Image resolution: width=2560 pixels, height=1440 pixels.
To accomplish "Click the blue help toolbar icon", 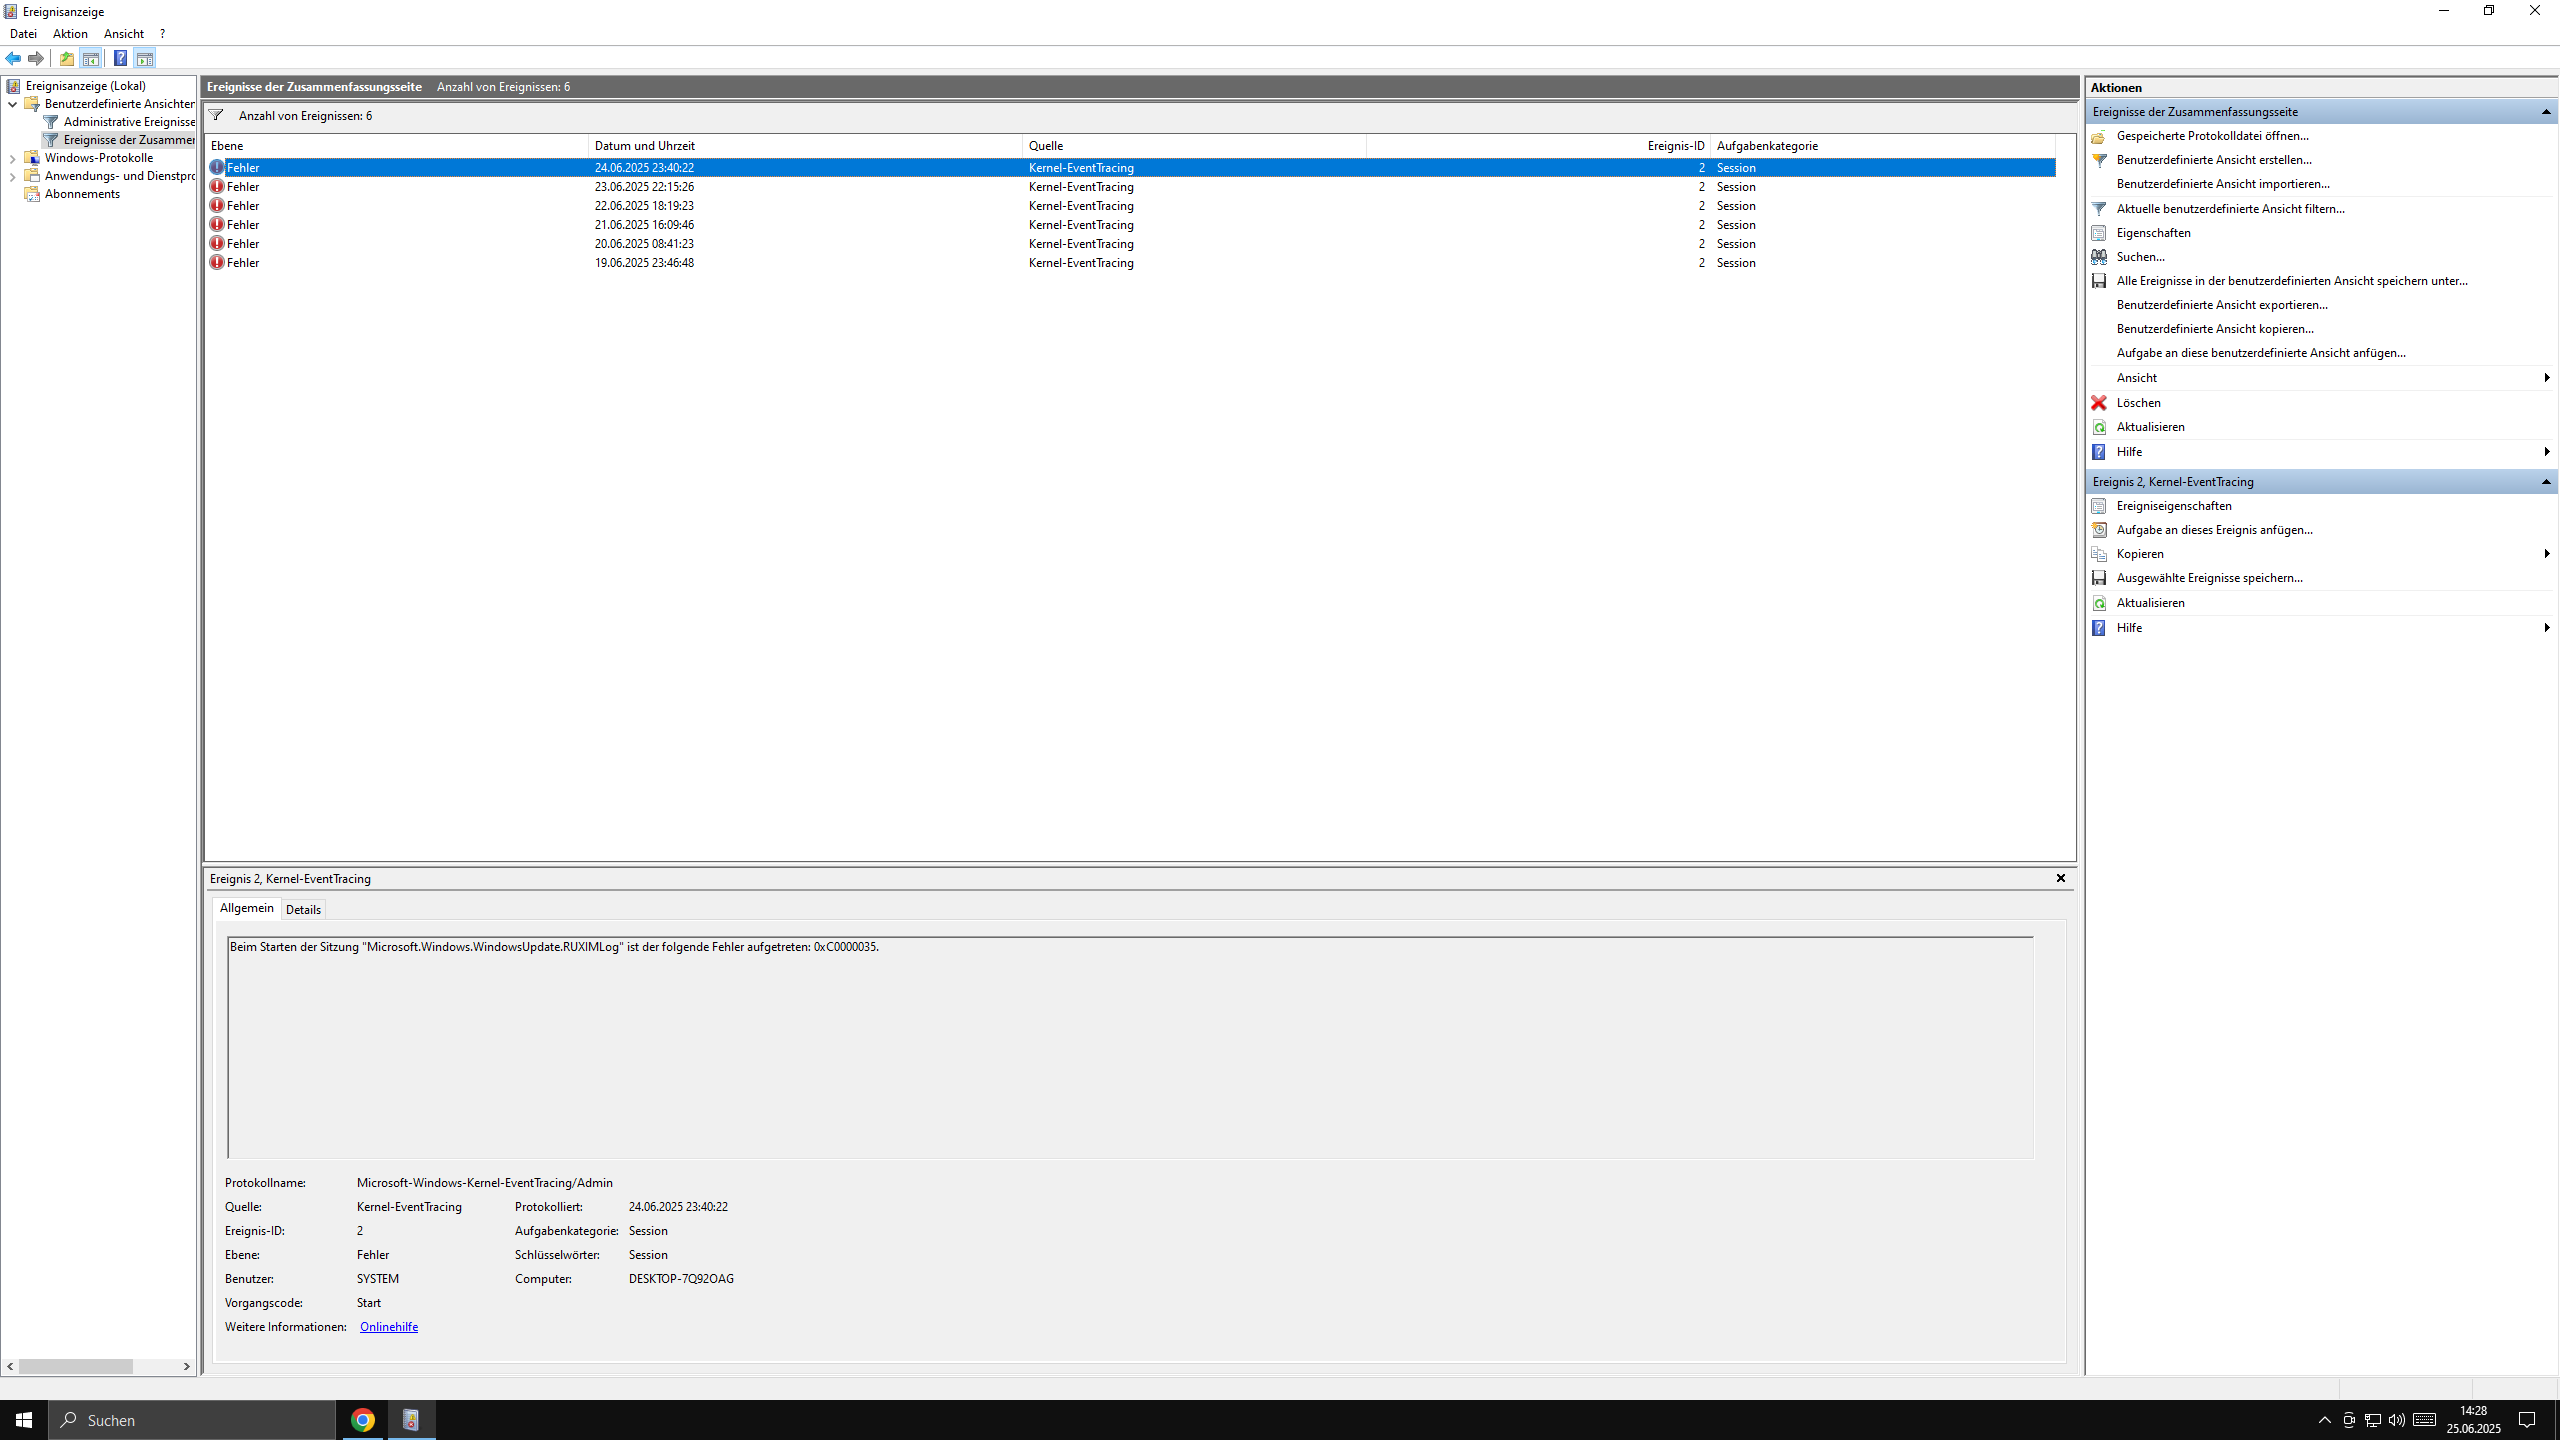I will pyautogui.click(x=120, y=58).
